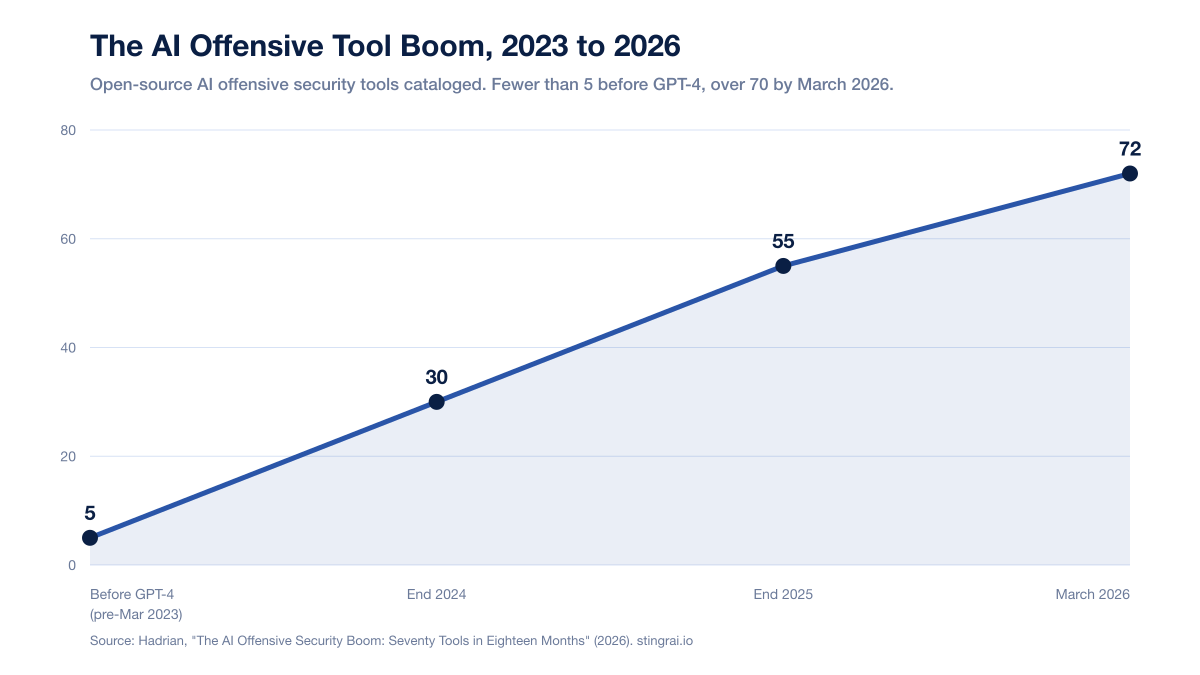
Task: Click the data point labeled 5
Action: point(90,538)
